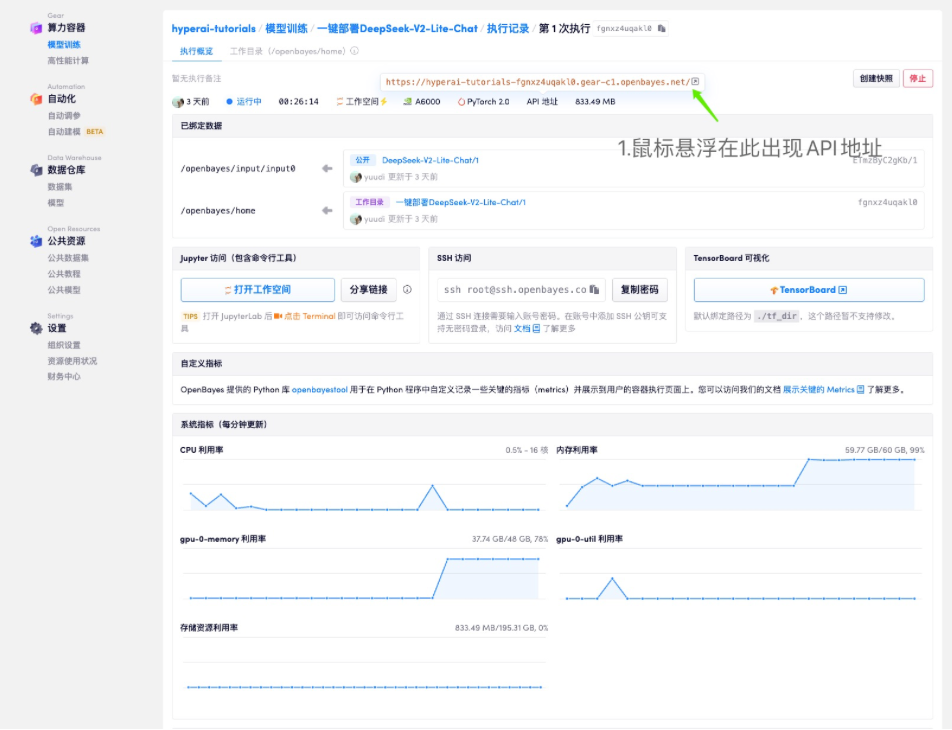Open 公共数据集 in the sidebar
Screen dimensions: 952x730
pyautogui.click(x=68, y=258)
